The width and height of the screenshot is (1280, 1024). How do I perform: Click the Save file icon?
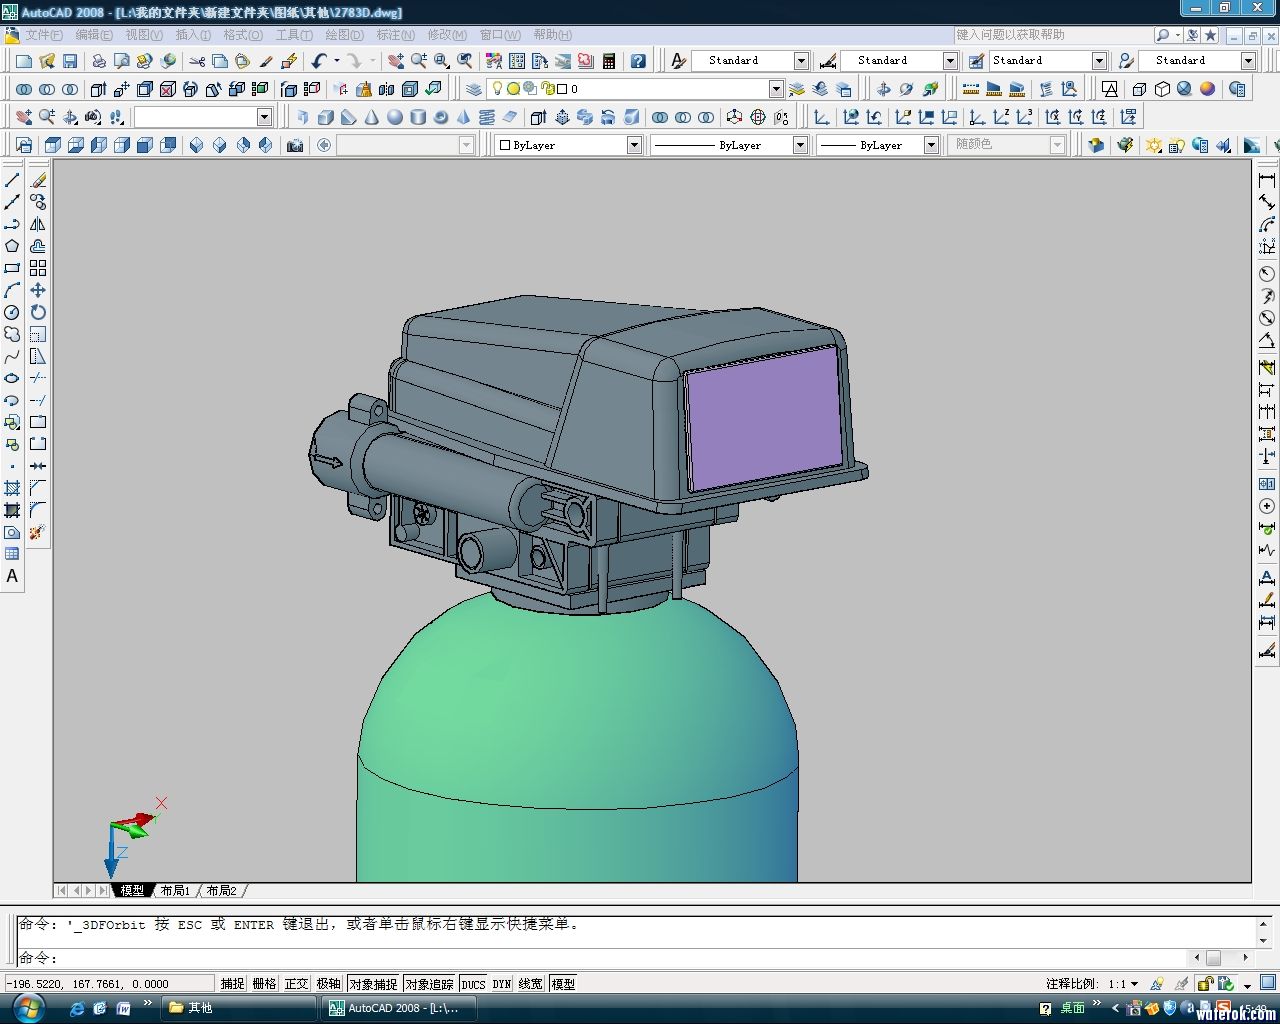point(70,61)
